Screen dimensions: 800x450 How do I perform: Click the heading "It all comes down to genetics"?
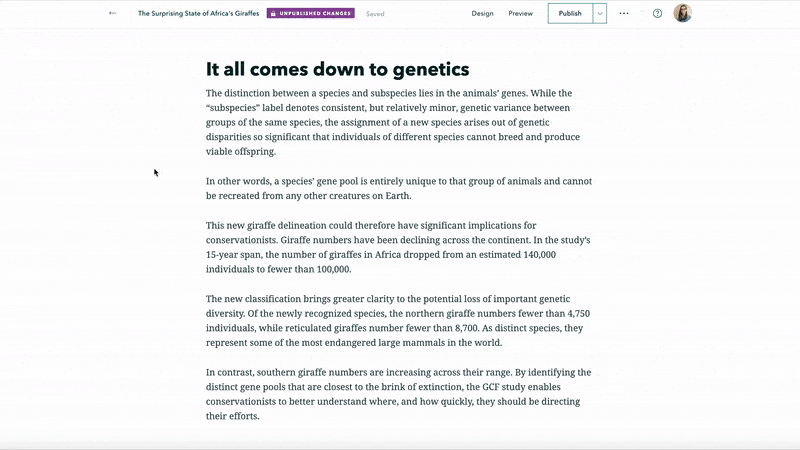coord(337,70)
